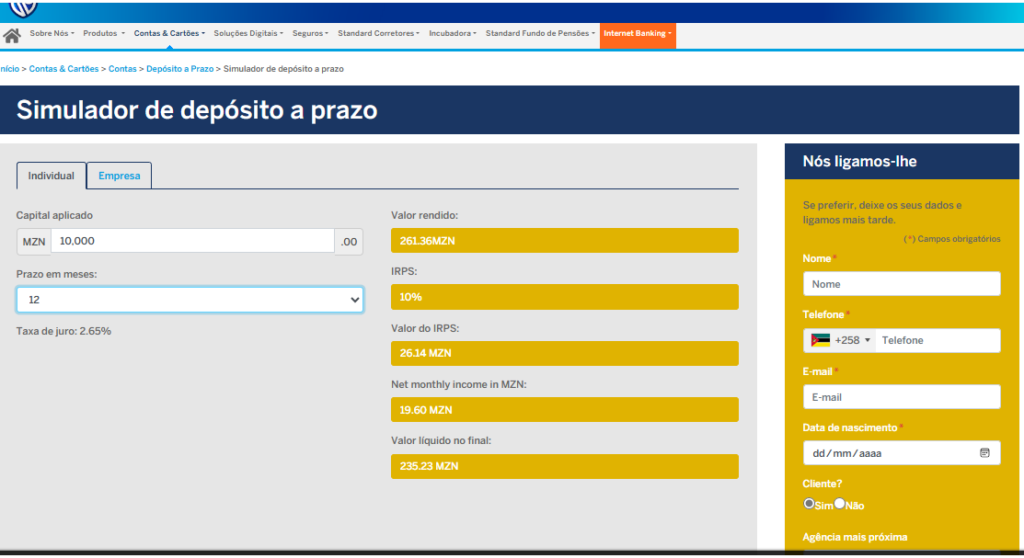The image size is (1024, 558).
Task: Click the Simulador de depósito a prazo title
Action: pos(197,110)
